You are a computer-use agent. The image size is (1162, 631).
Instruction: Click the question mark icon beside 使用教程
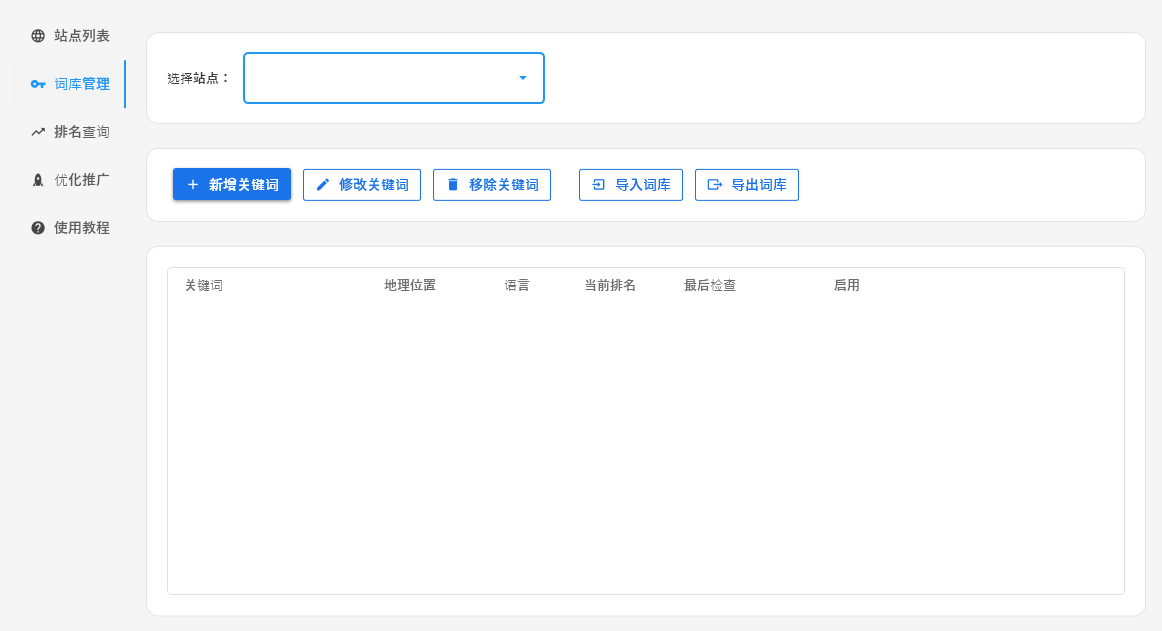coord(38,228)
